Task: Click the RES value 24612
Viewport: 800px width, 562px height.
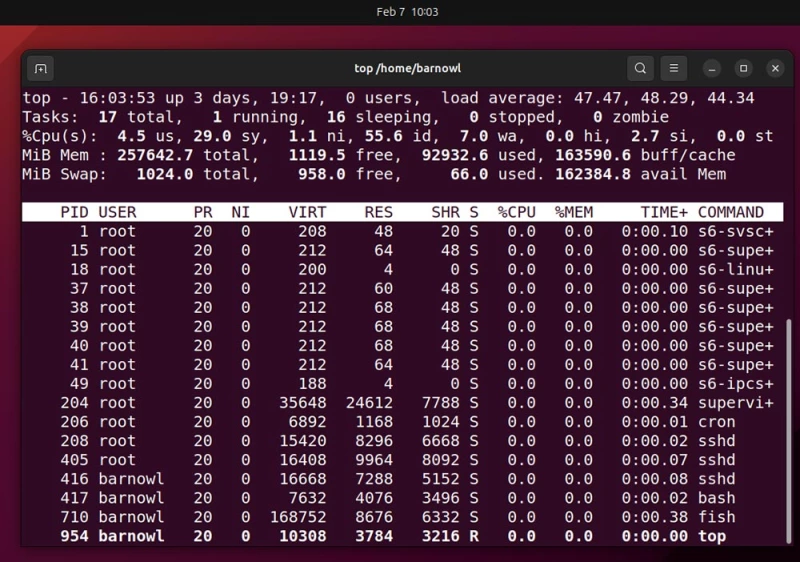Action: click(369, 403)
